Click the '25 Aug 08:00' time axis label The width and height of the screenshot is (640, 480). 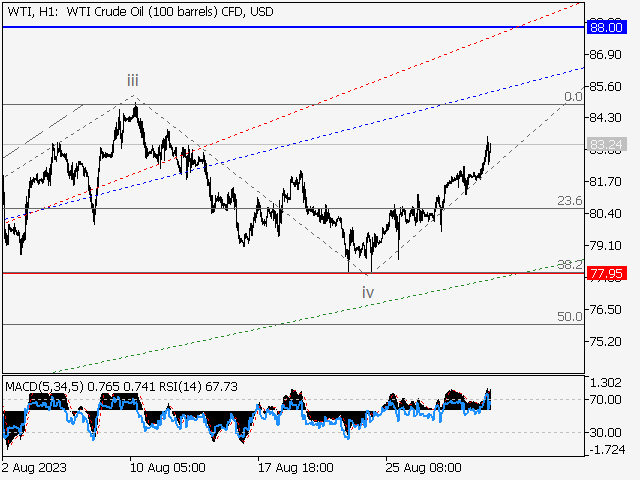tap(424, 467)
